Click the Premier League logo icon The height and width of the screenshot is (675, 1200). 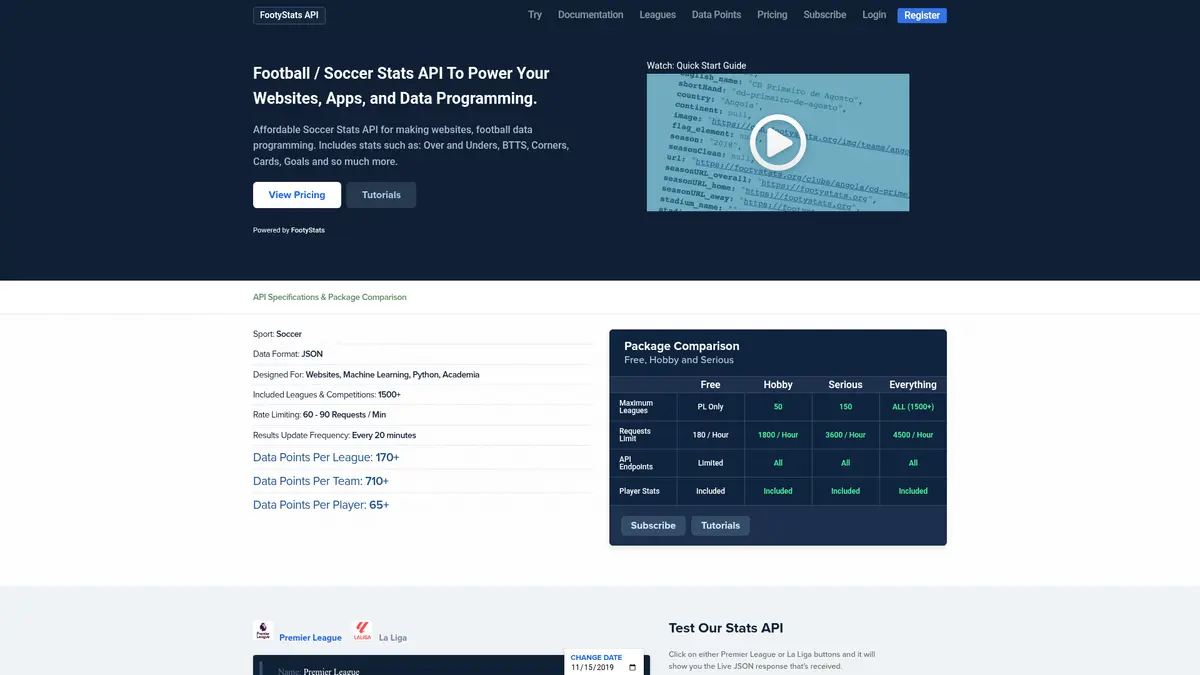pyautogui.click(x=263, y=632)
